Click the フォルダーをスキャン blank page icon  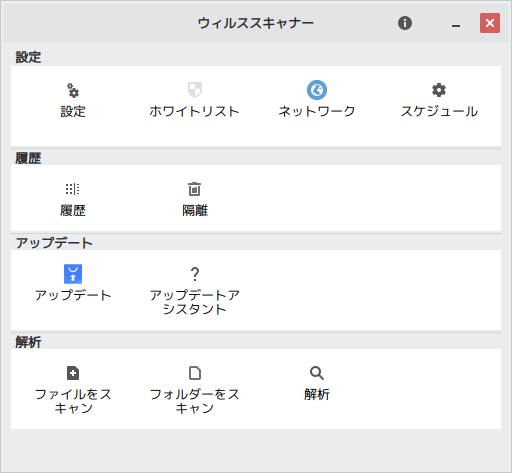pos(195,373)
